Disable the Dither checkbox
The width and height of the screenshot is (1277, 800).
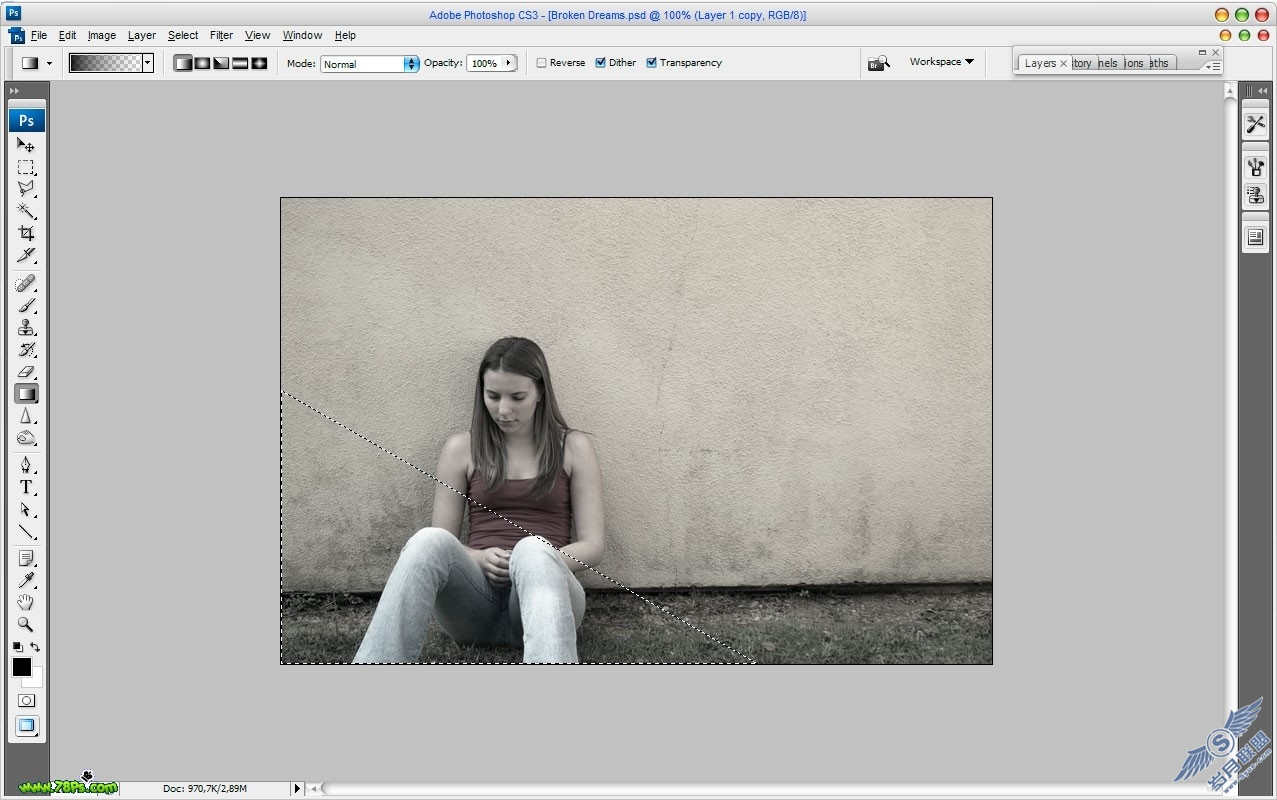600,63
